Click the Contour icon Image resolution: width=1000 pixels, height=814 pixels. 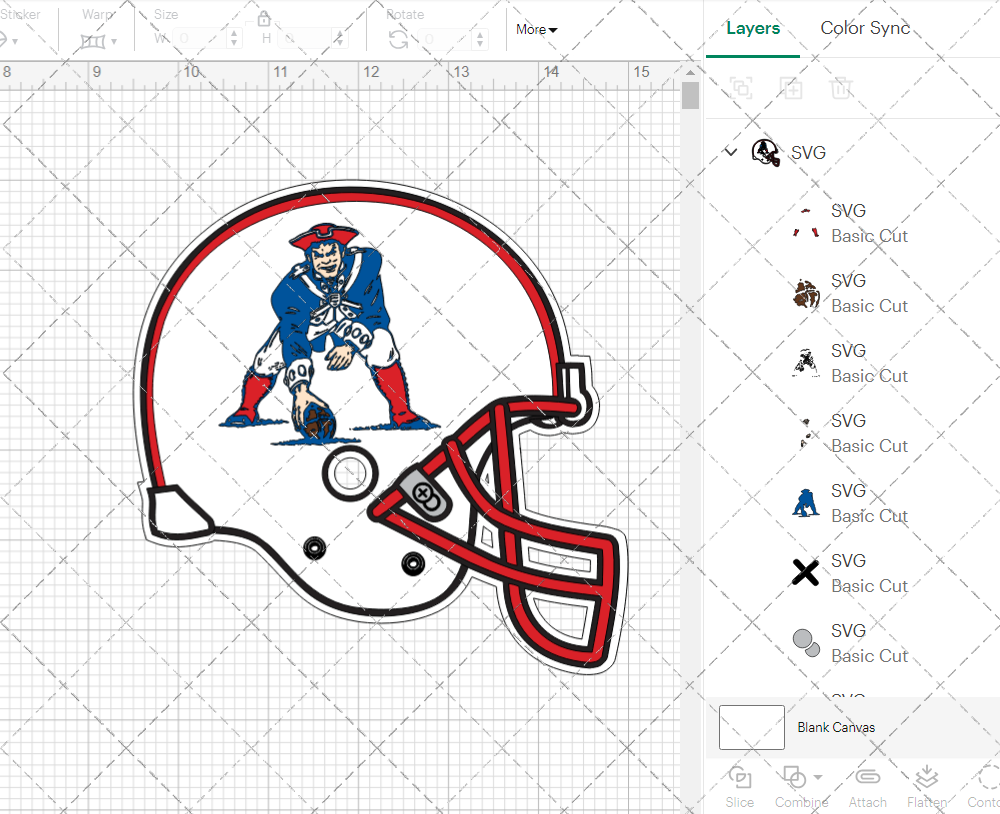[x=987, y=778]
